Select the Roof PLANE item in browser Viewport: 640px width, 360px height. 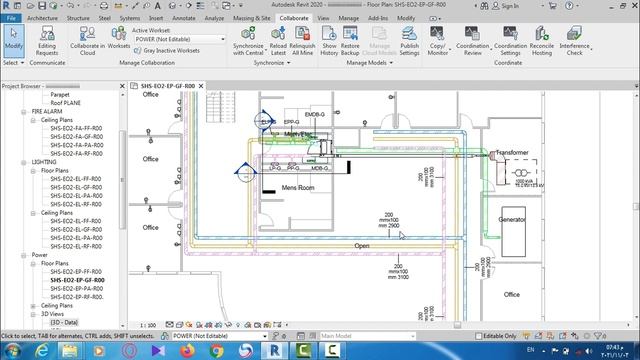(65, 103)
